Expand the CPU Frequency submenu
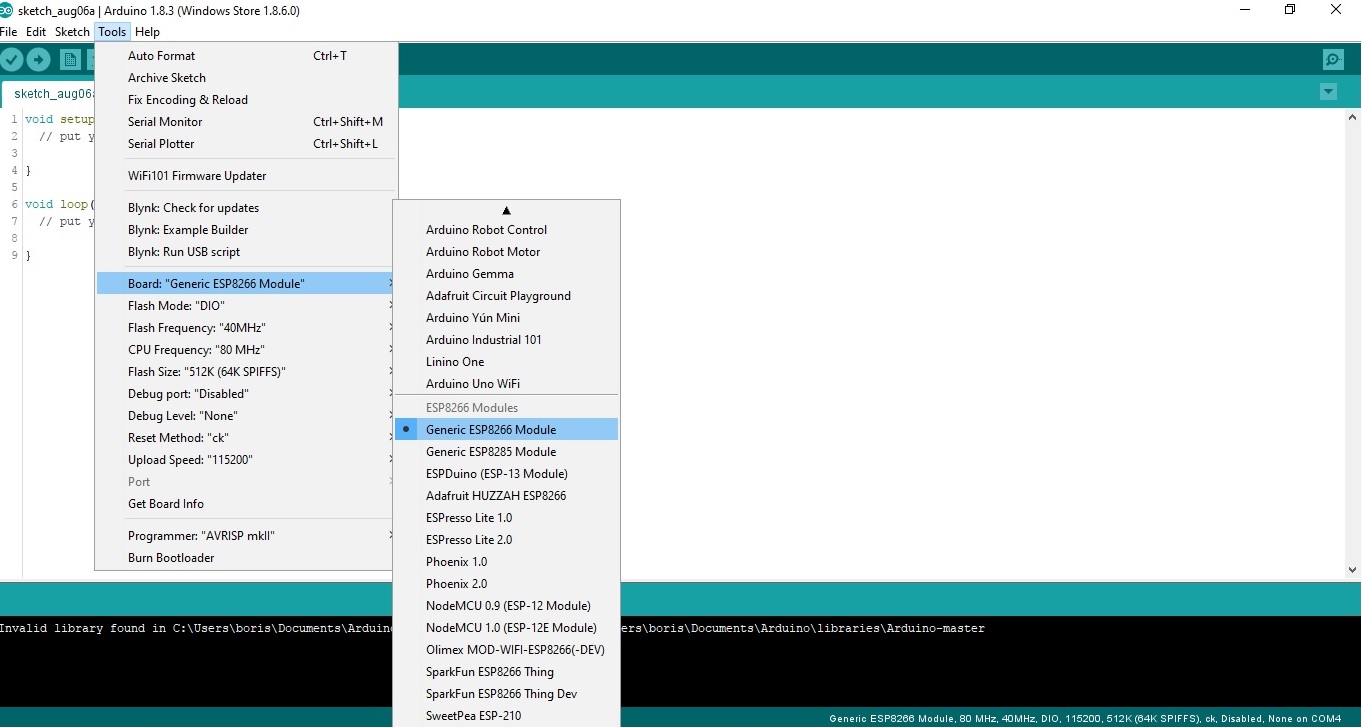This screenshot has width=1362, height=728. pos(246,350)
